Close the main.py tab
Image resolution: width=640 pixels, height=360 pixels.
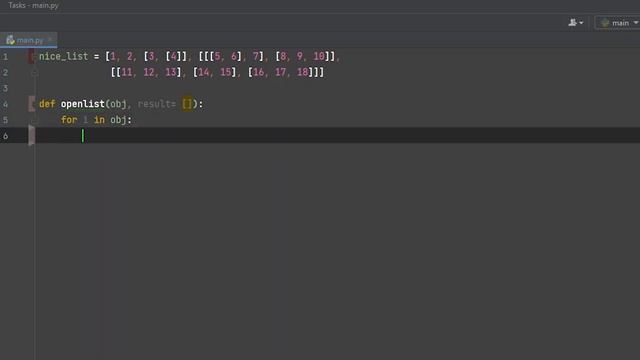[50, 40]
